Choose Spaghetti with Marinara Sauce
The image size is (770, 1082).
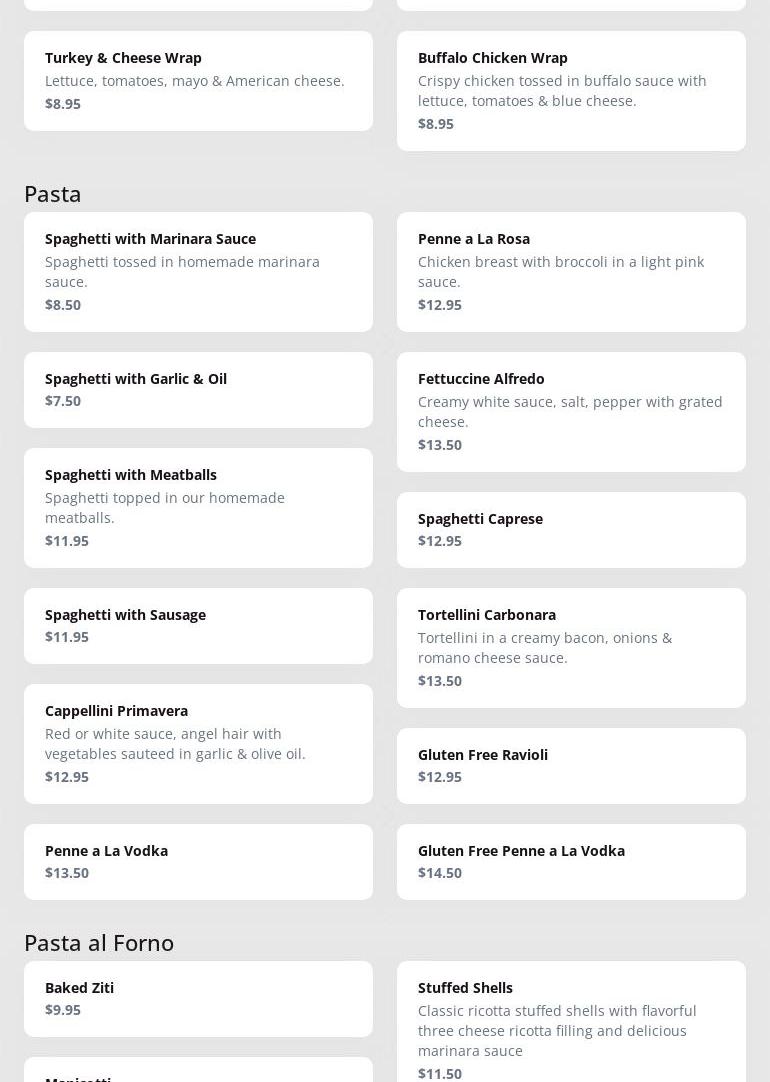click(198, 271)
